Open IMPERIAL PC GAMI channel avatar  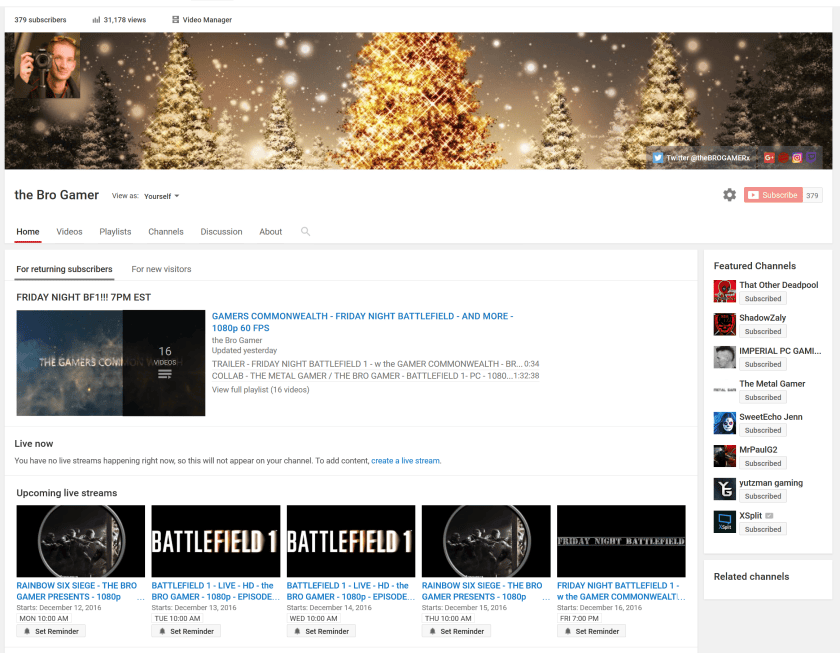coord(725,357)
